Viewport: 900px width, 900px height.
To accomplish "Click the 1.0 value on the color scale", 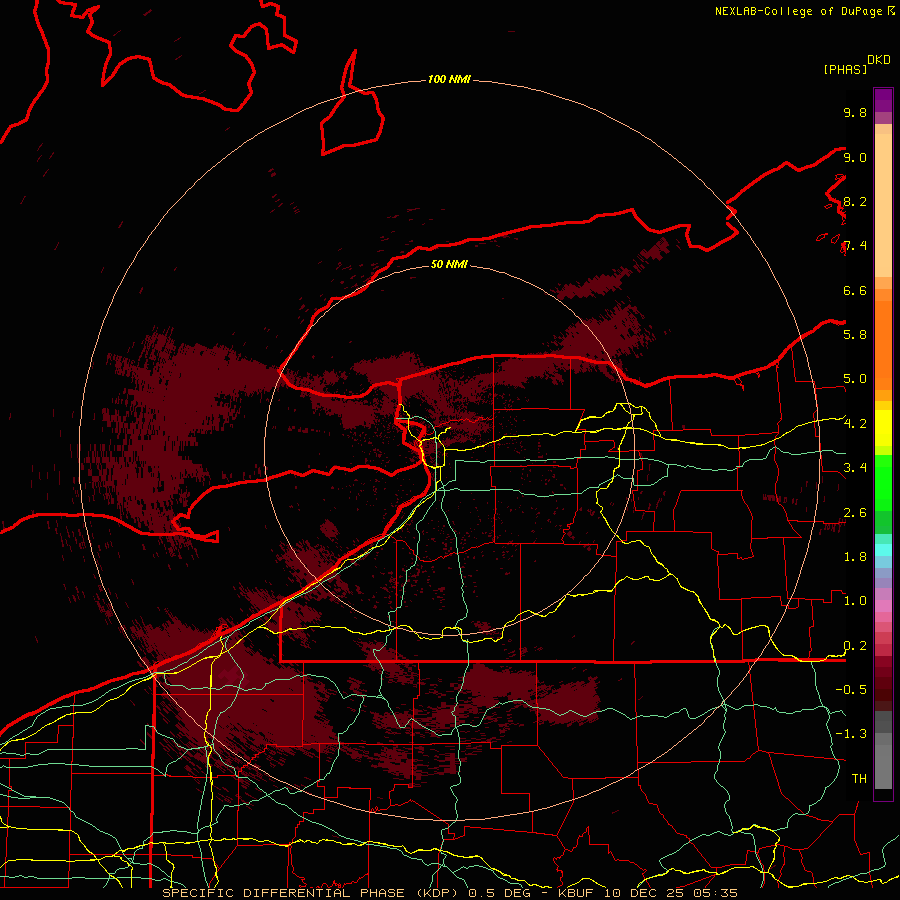I will (x=855, y=601).
